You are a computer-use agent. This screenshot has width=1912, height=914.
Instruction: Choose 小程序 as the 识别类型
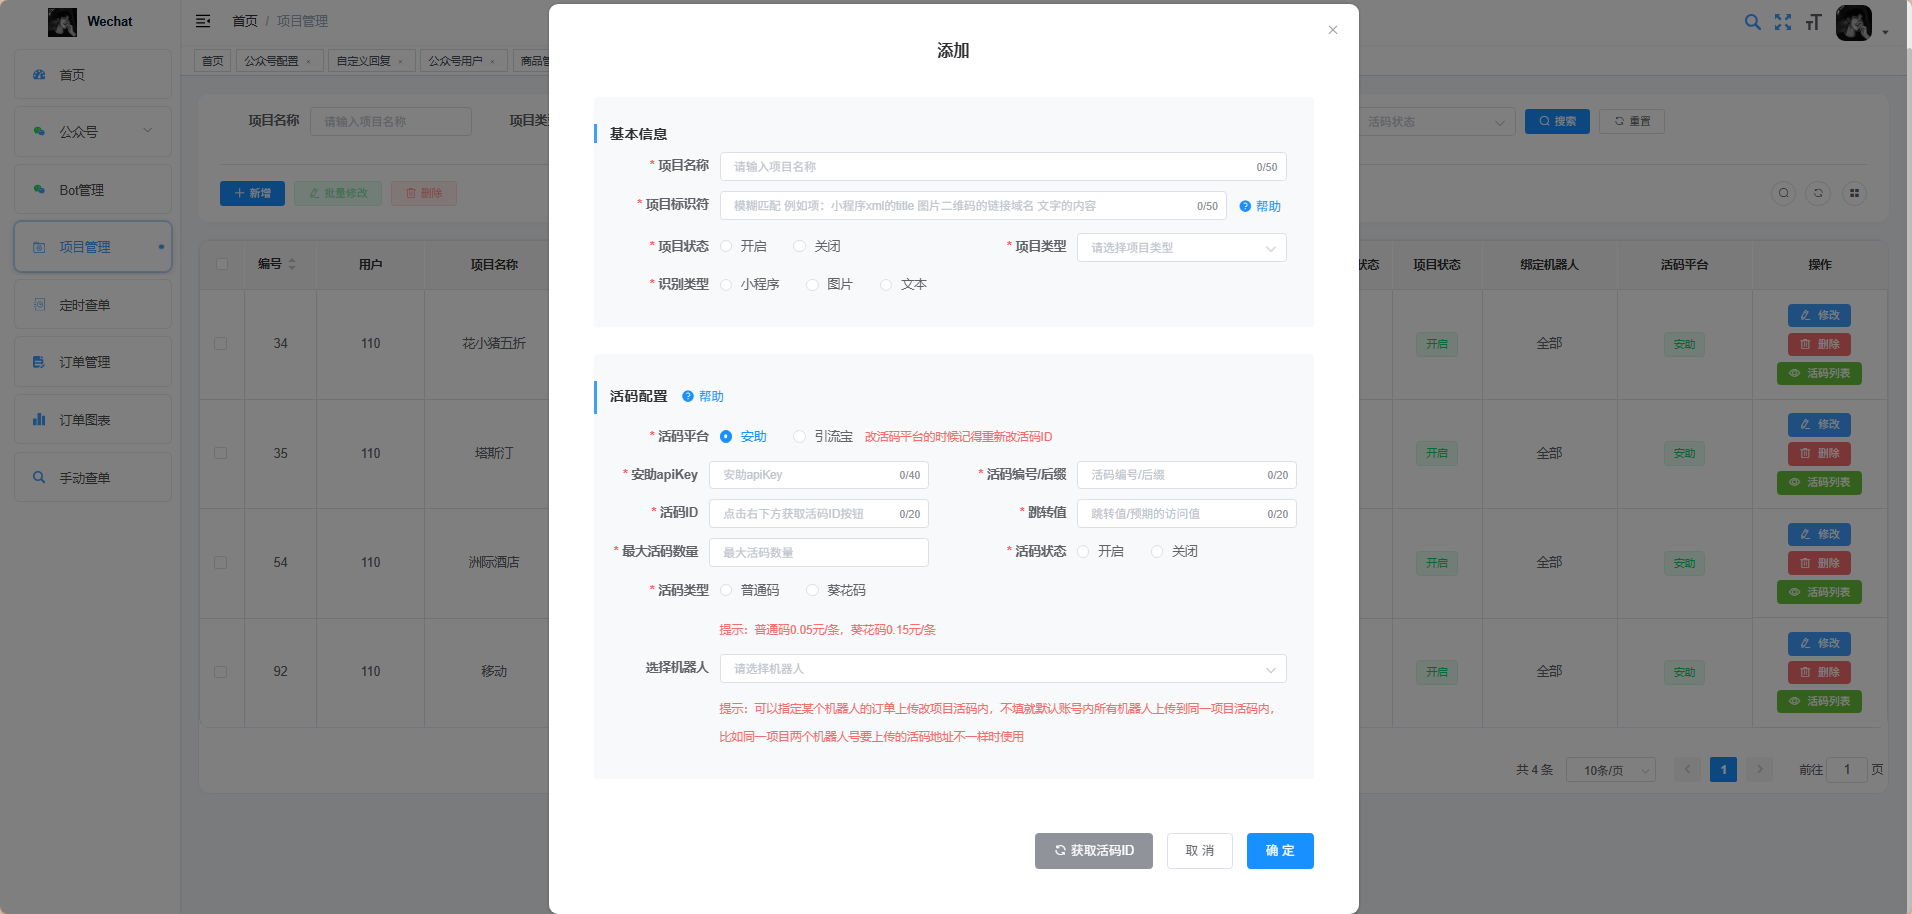tap(727, 285)
